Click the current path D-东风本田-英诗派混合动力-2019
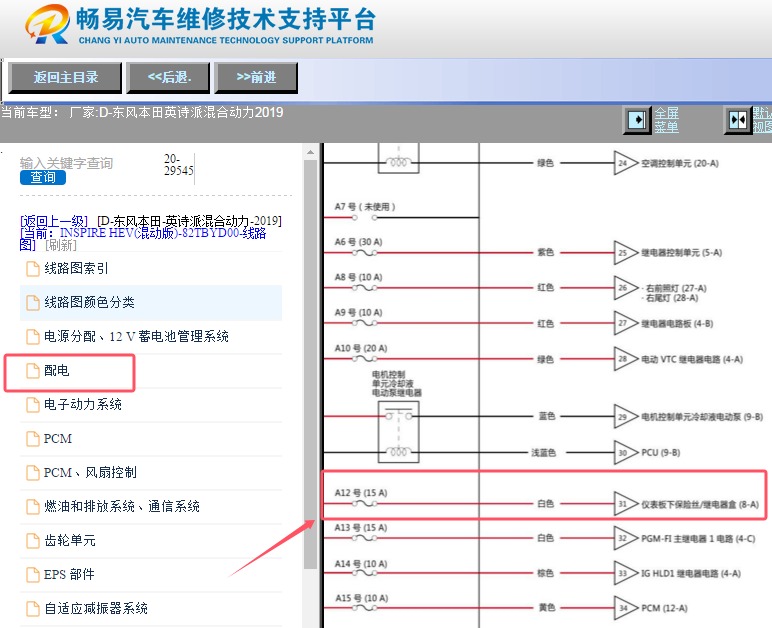Screen dimensions: 772x628 point(190,220)
